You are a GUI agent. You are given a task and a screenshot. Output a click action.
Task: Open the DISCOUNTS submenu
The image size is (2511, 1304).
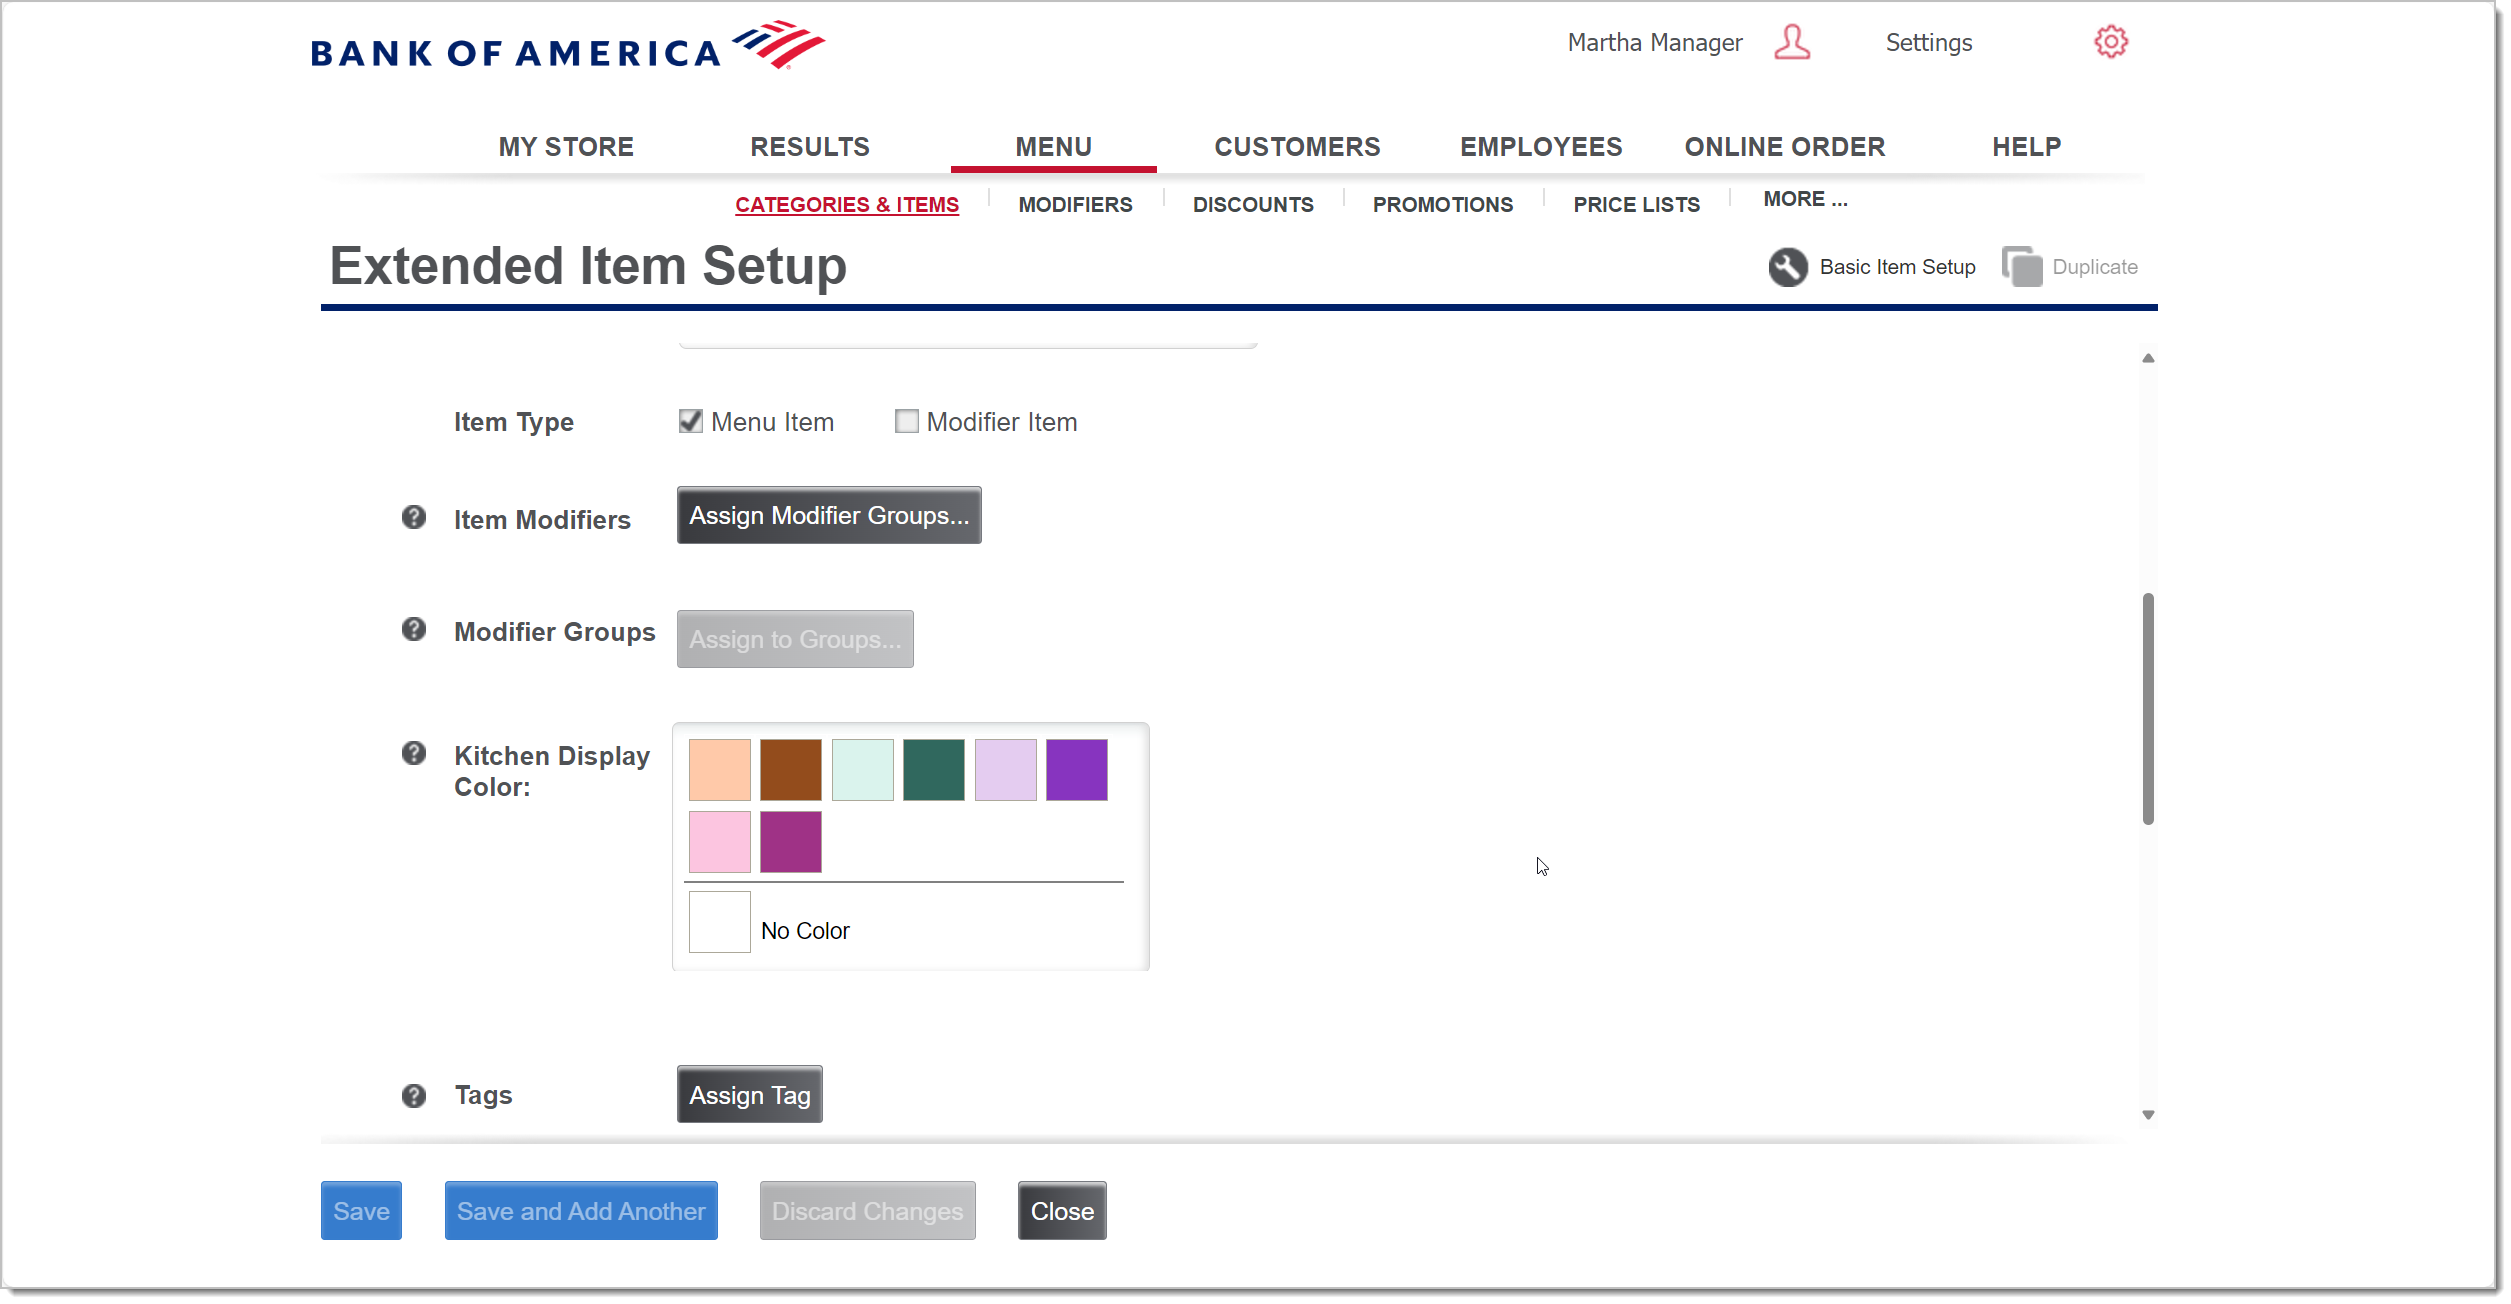(1253, 205)
